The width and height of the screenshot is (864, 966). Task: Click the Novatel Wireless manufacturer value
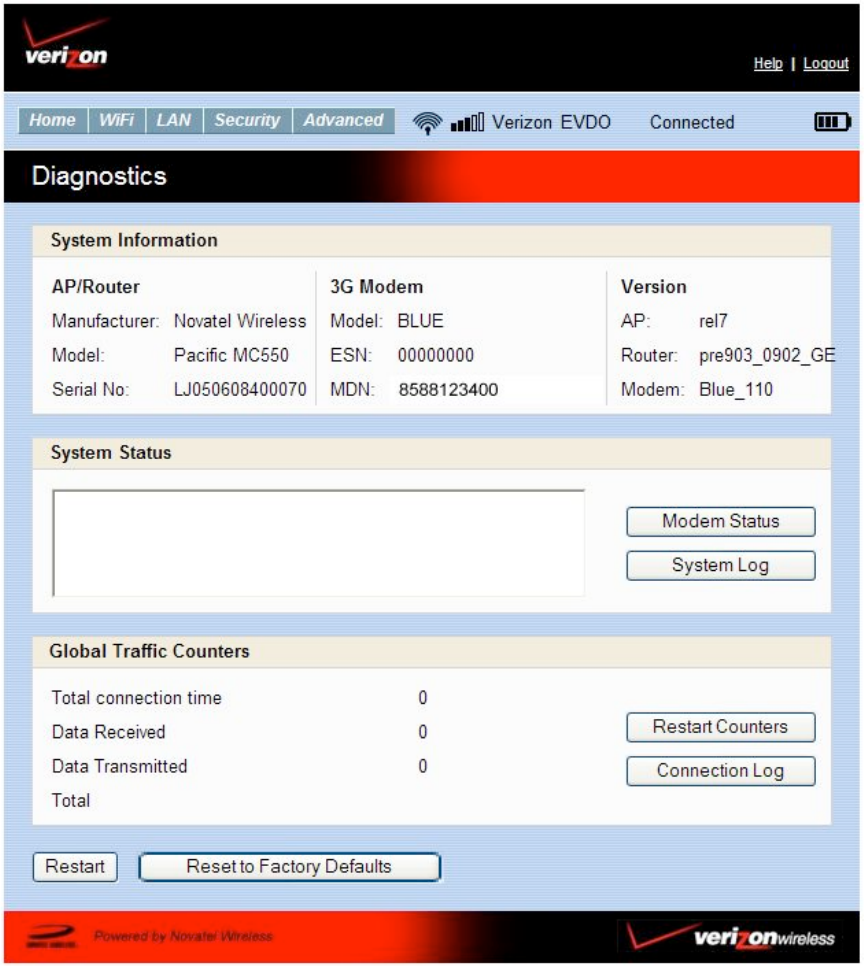click(240, 321)
